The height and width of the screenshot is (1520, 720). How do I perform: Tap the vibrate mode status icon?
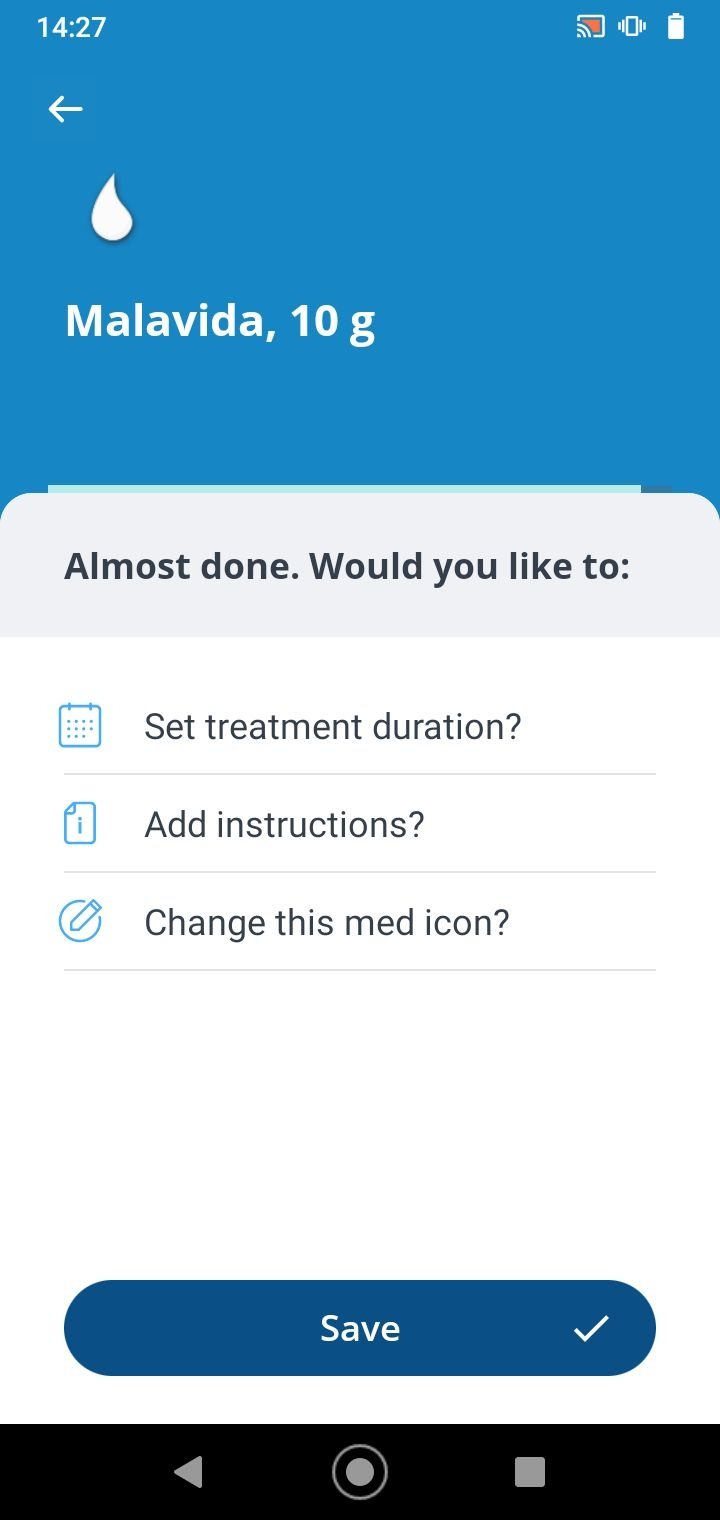tap(632, 27)
